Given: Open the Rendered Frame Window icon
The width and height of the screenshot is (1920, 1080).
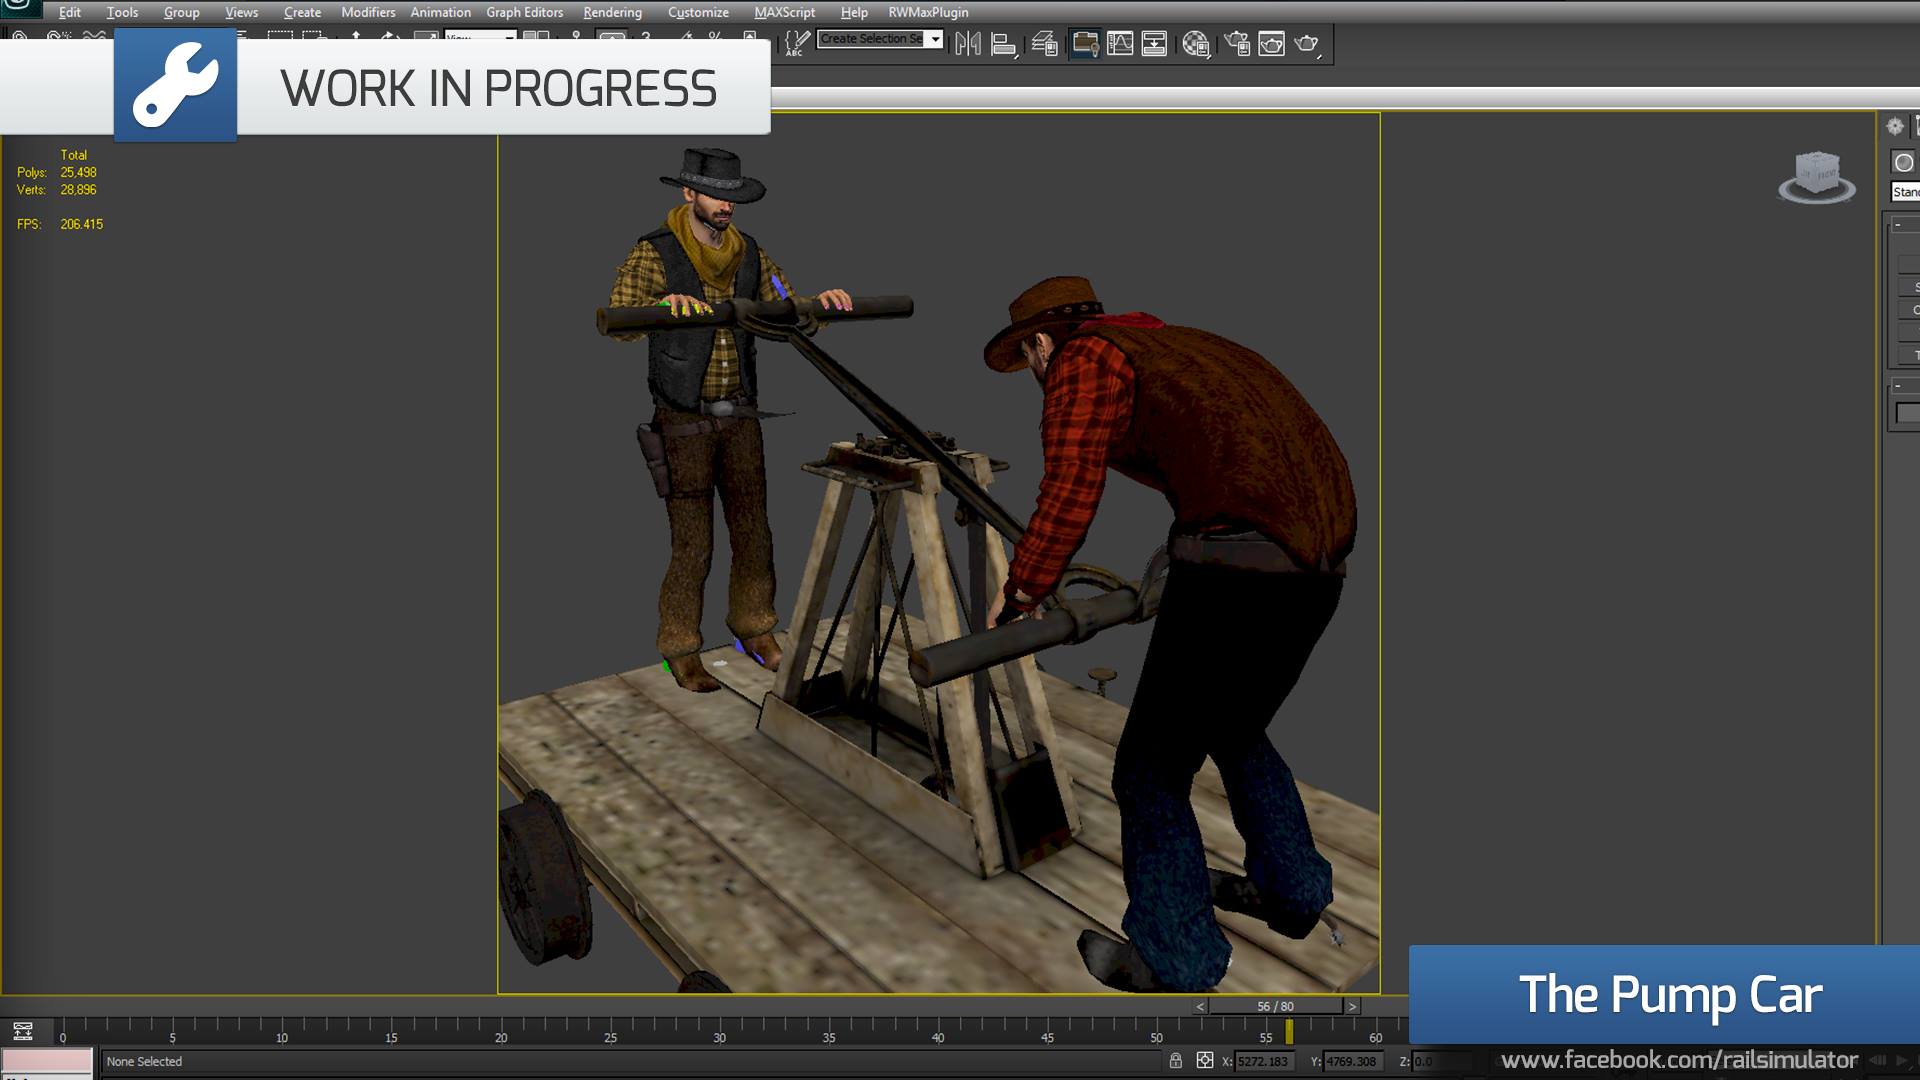Looking at the screenshot, I should 1271,44.
